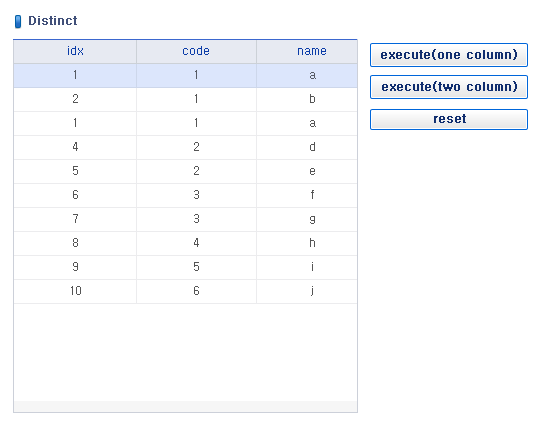
Task: Sort by the code column header
Action: (196, 51)
